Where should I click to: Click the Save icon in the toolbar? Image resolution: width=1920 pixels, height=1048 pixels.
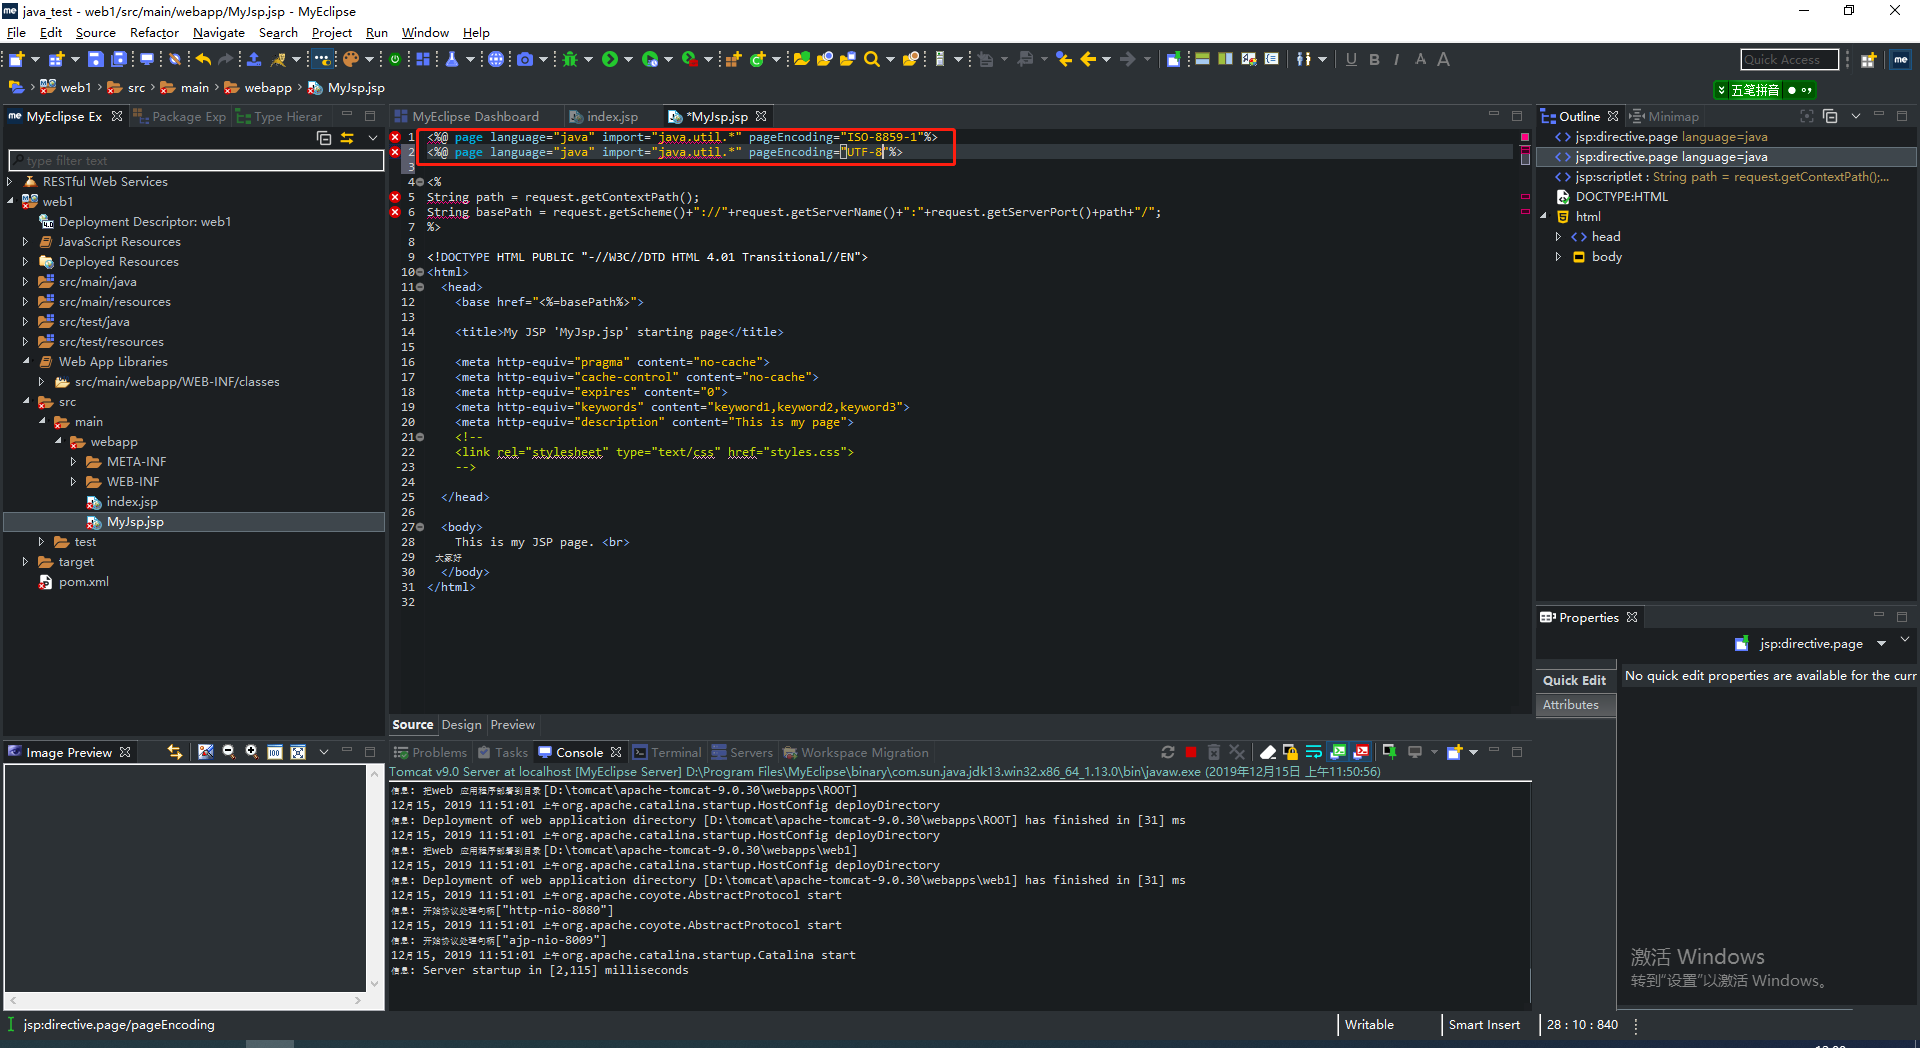point(96,60)
